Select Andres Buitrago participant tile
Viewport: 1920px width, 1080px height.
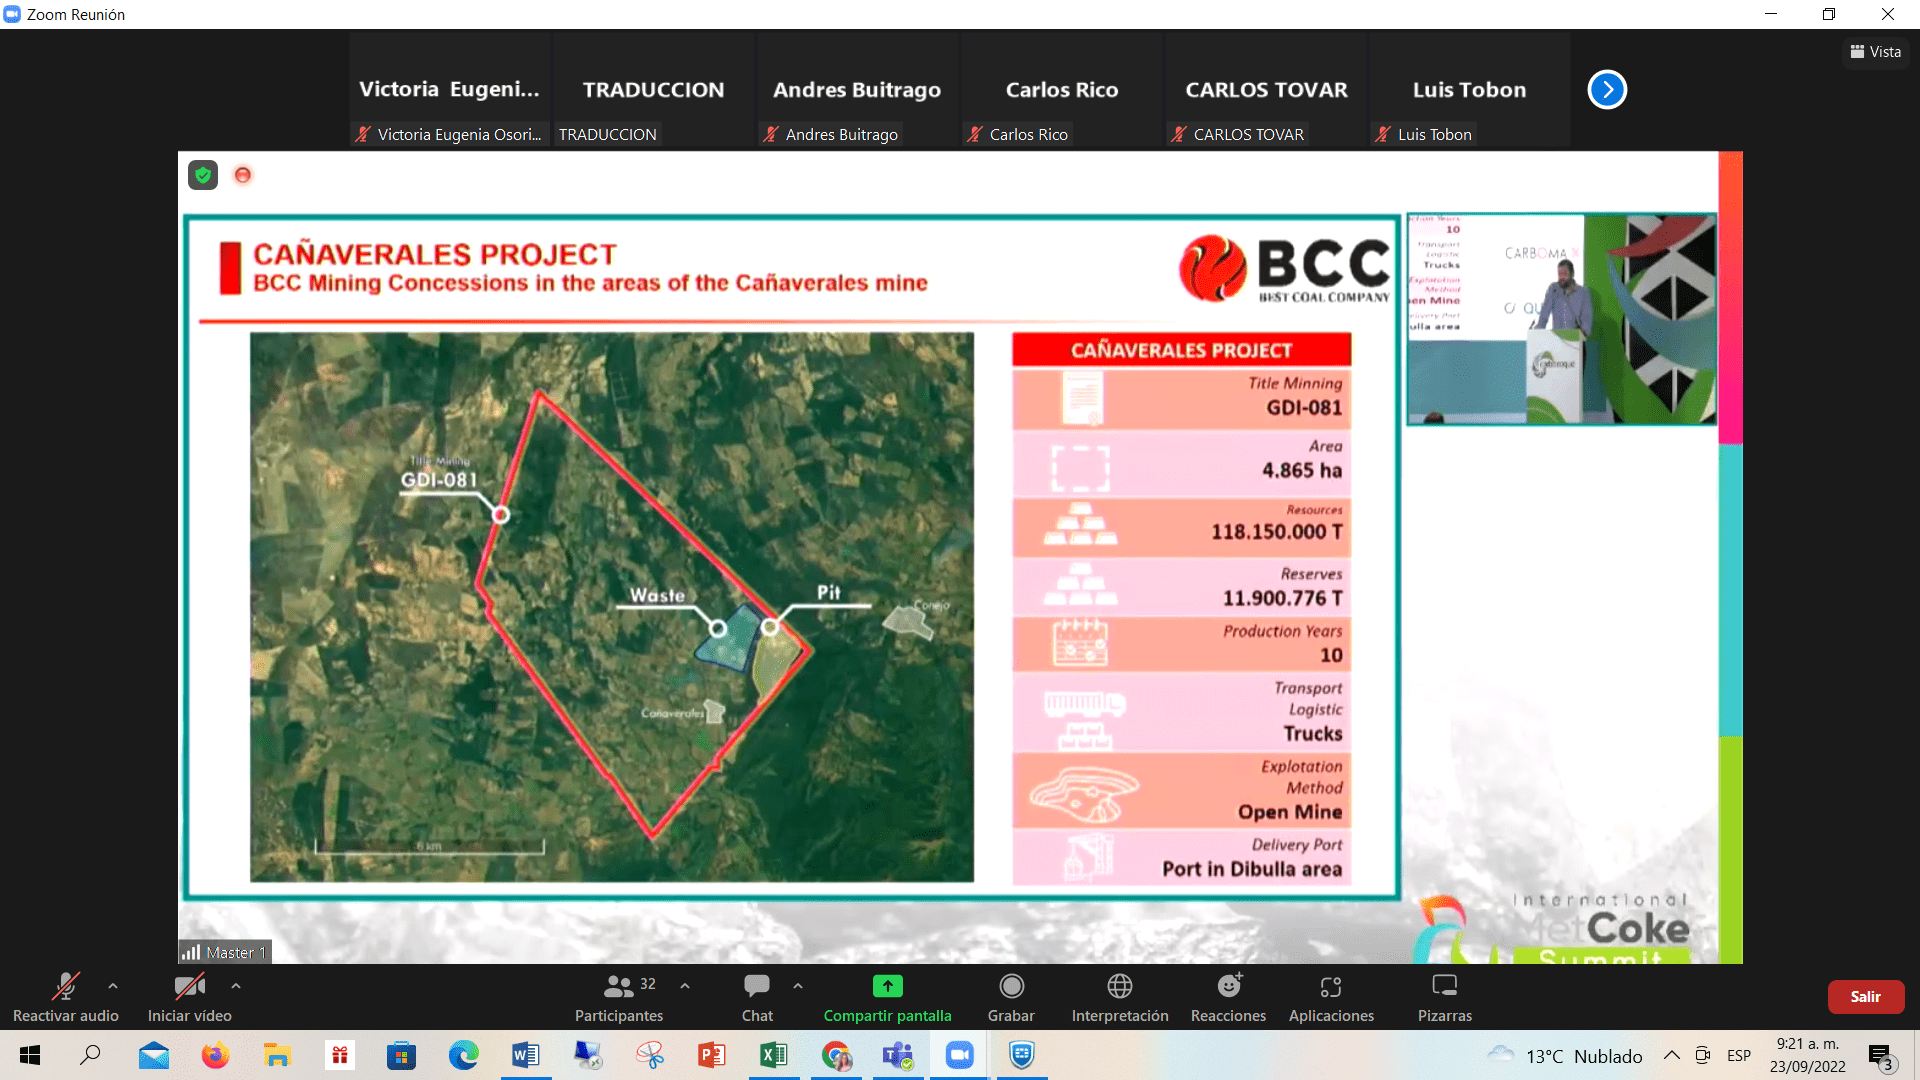(x=858, y=91)
